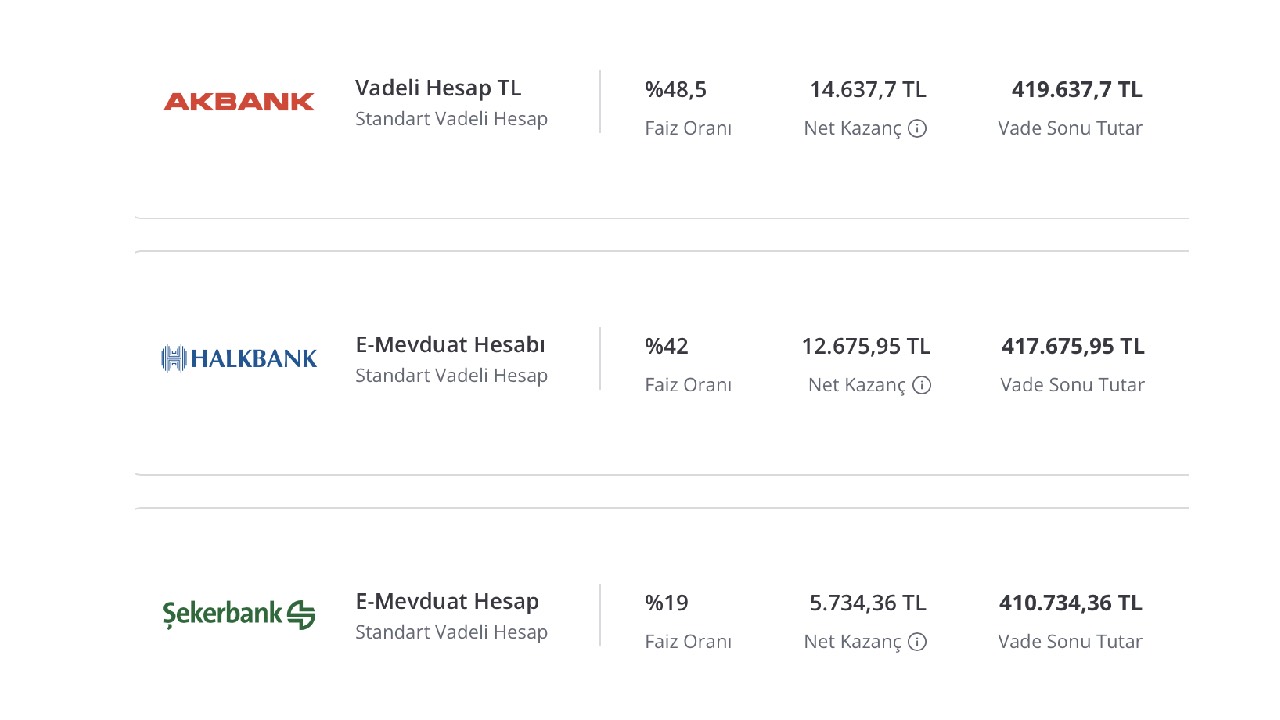Open Şekerbank Net Kazanç info icon
The height and width of the screenshot is (720, 1280).
[x=918, y=642]
